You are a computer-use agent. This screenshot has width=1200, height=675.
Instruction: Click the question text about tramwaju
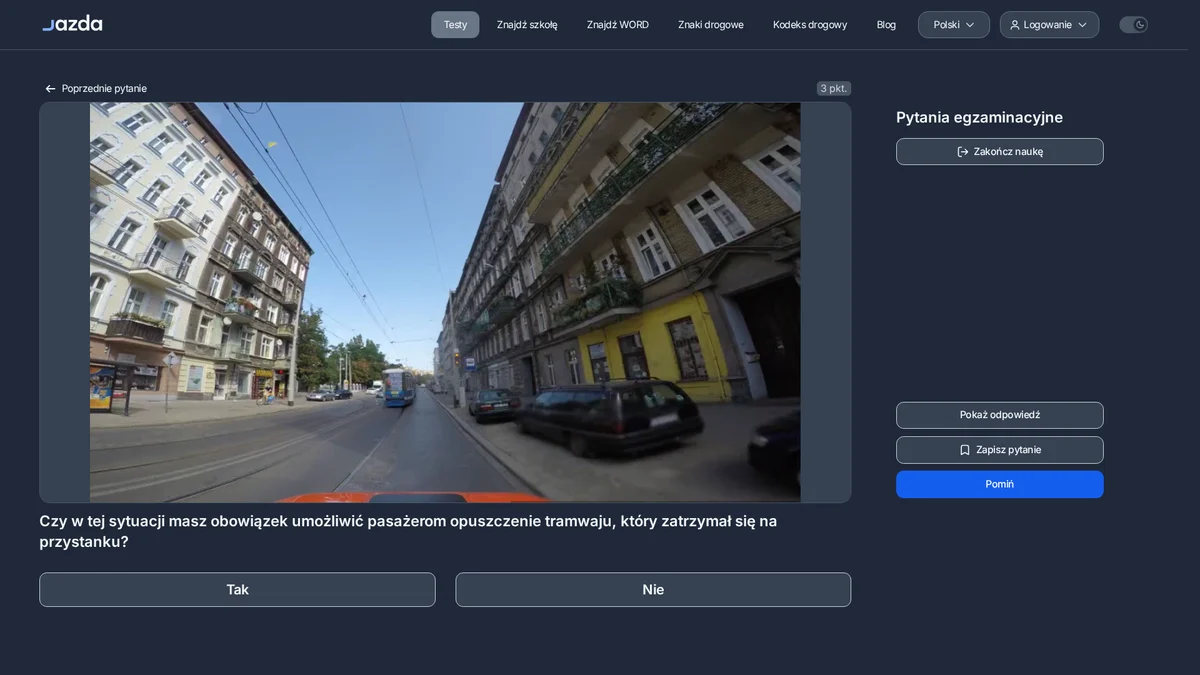tap(408, 531)
